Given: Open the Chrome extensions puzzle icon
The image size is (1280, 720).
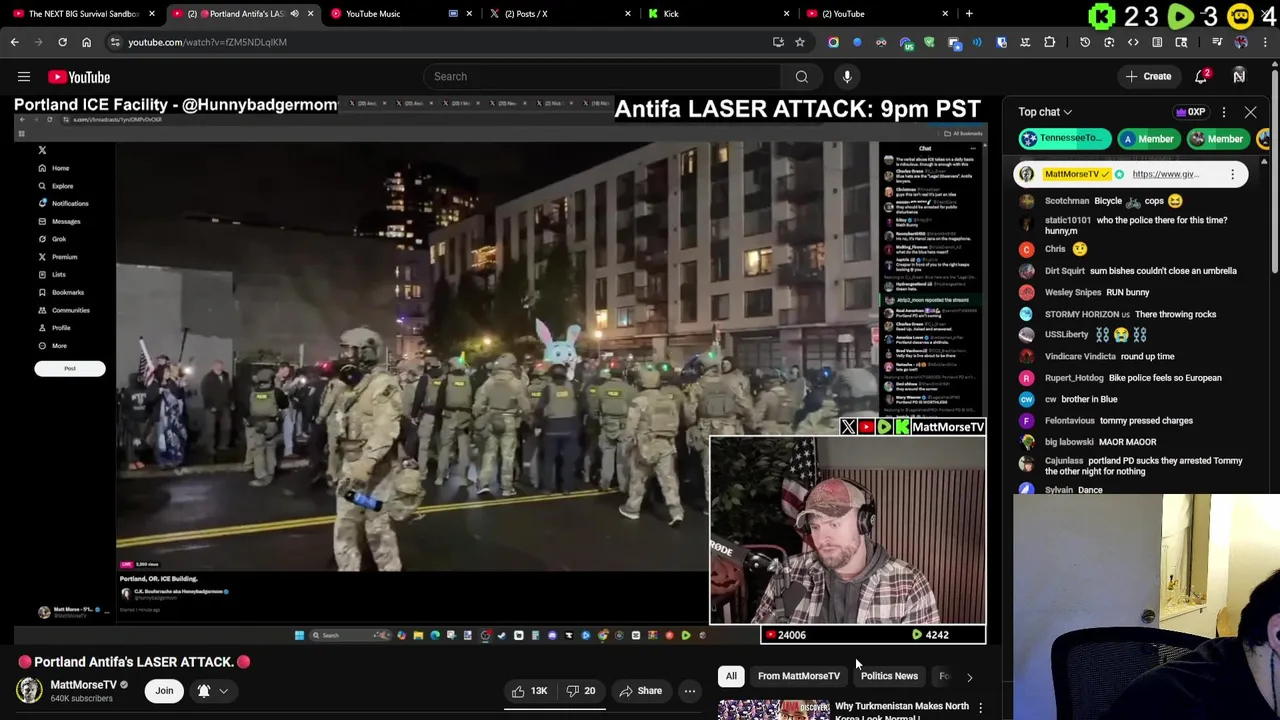Looking at the screenshot, I should [1049, 42].
